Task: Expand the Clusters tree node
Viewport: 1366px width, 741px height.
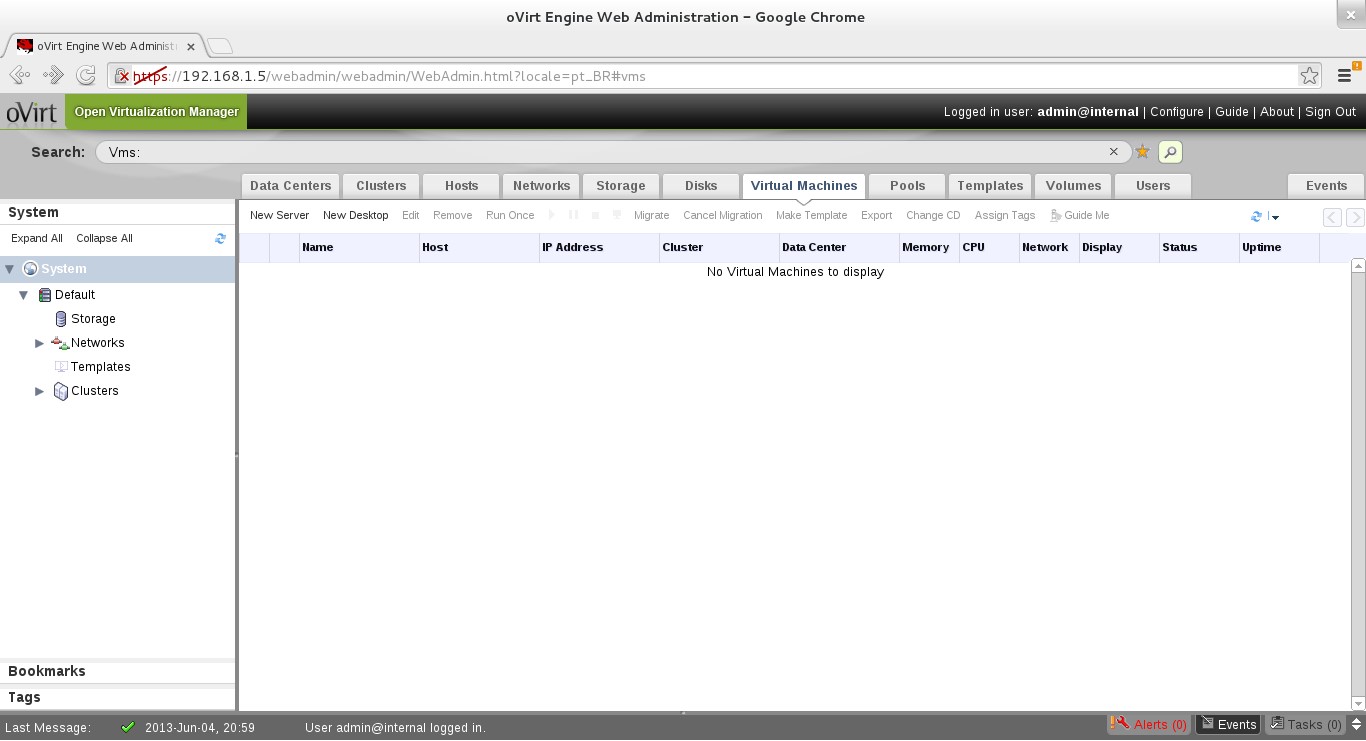Action: 40,391
